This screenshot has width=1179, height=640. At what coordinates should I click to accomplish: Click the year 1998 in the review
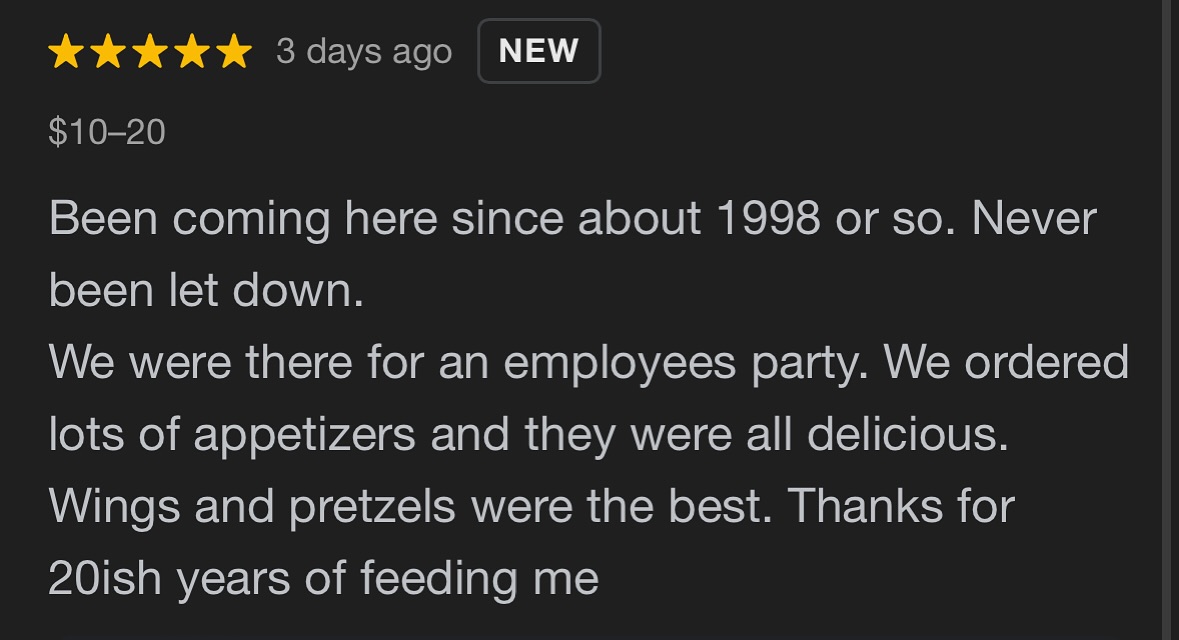768,218
